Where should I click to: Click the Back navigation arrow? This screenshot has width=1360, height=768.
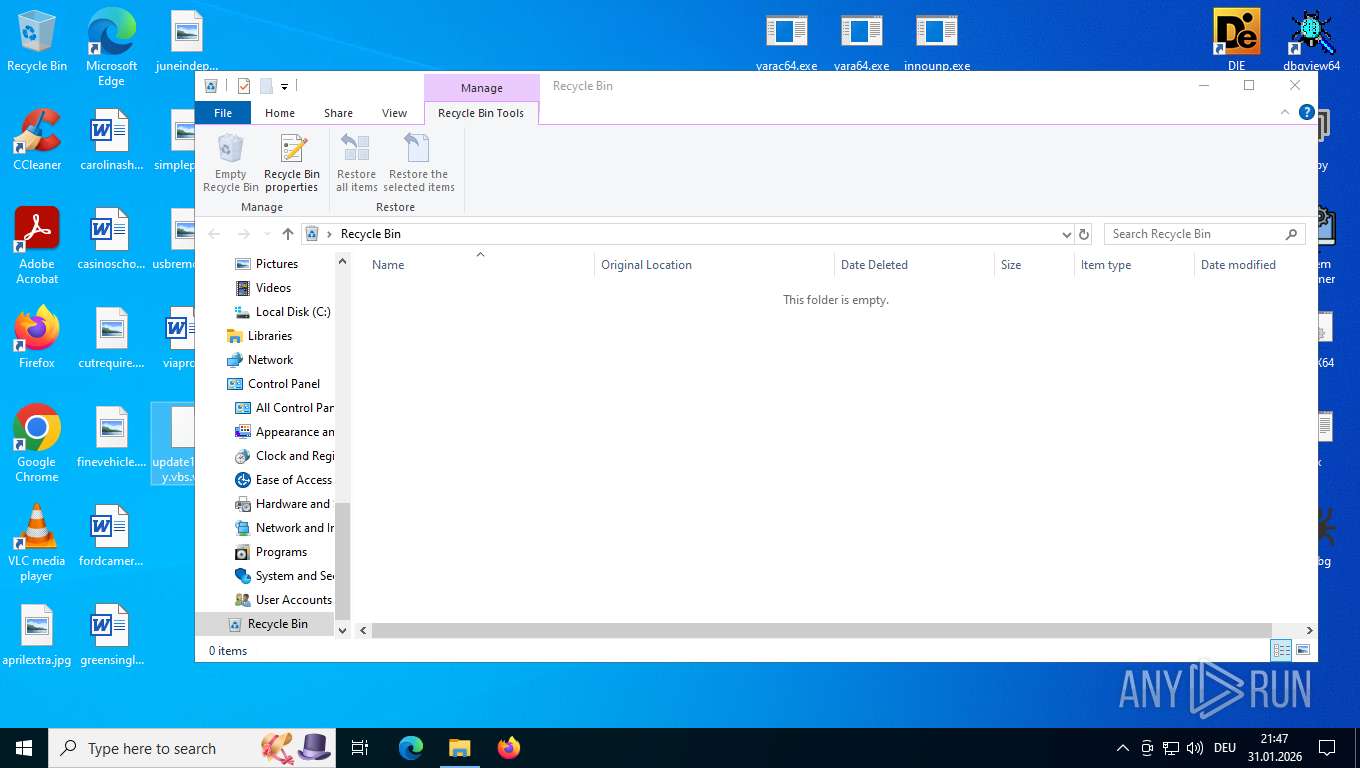(x=214, y=234)
